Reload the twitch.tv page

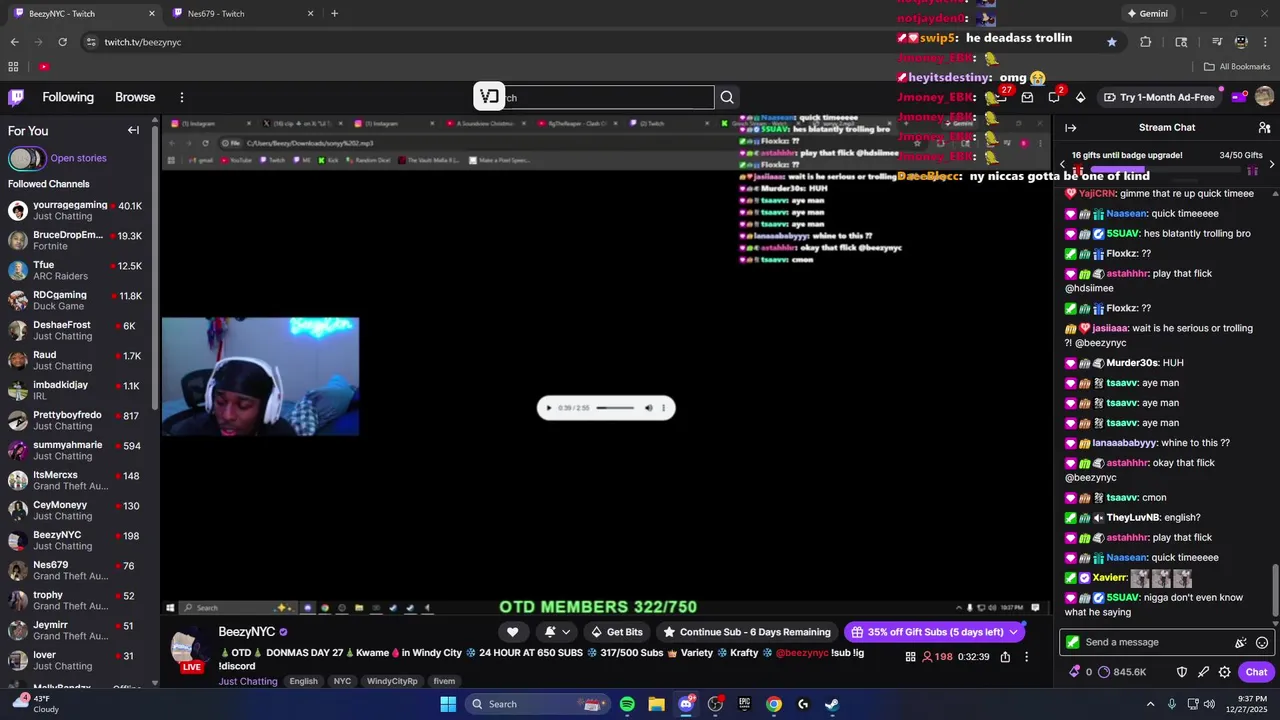pyautogui.click(x=63, y=42)
